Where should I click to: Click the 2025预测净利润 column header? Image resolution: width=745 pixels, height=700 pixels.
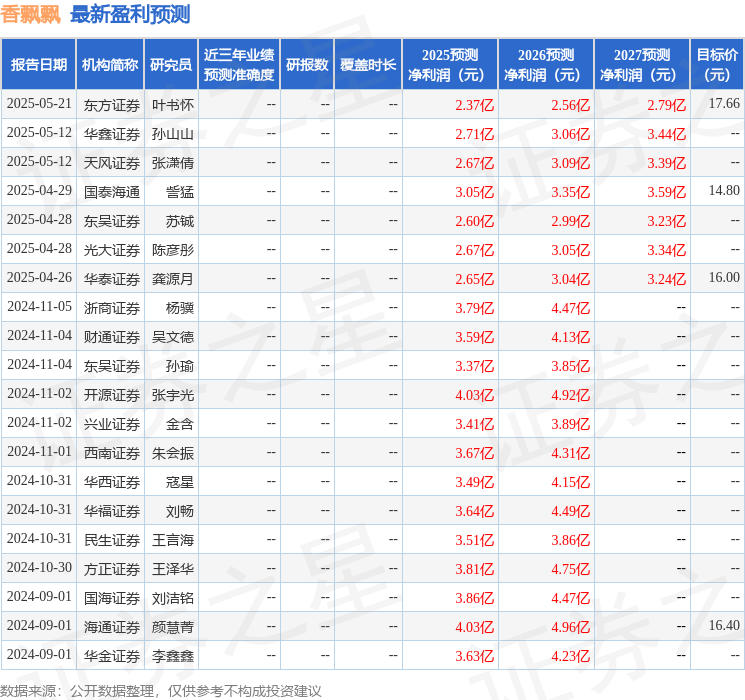(450, 65)
